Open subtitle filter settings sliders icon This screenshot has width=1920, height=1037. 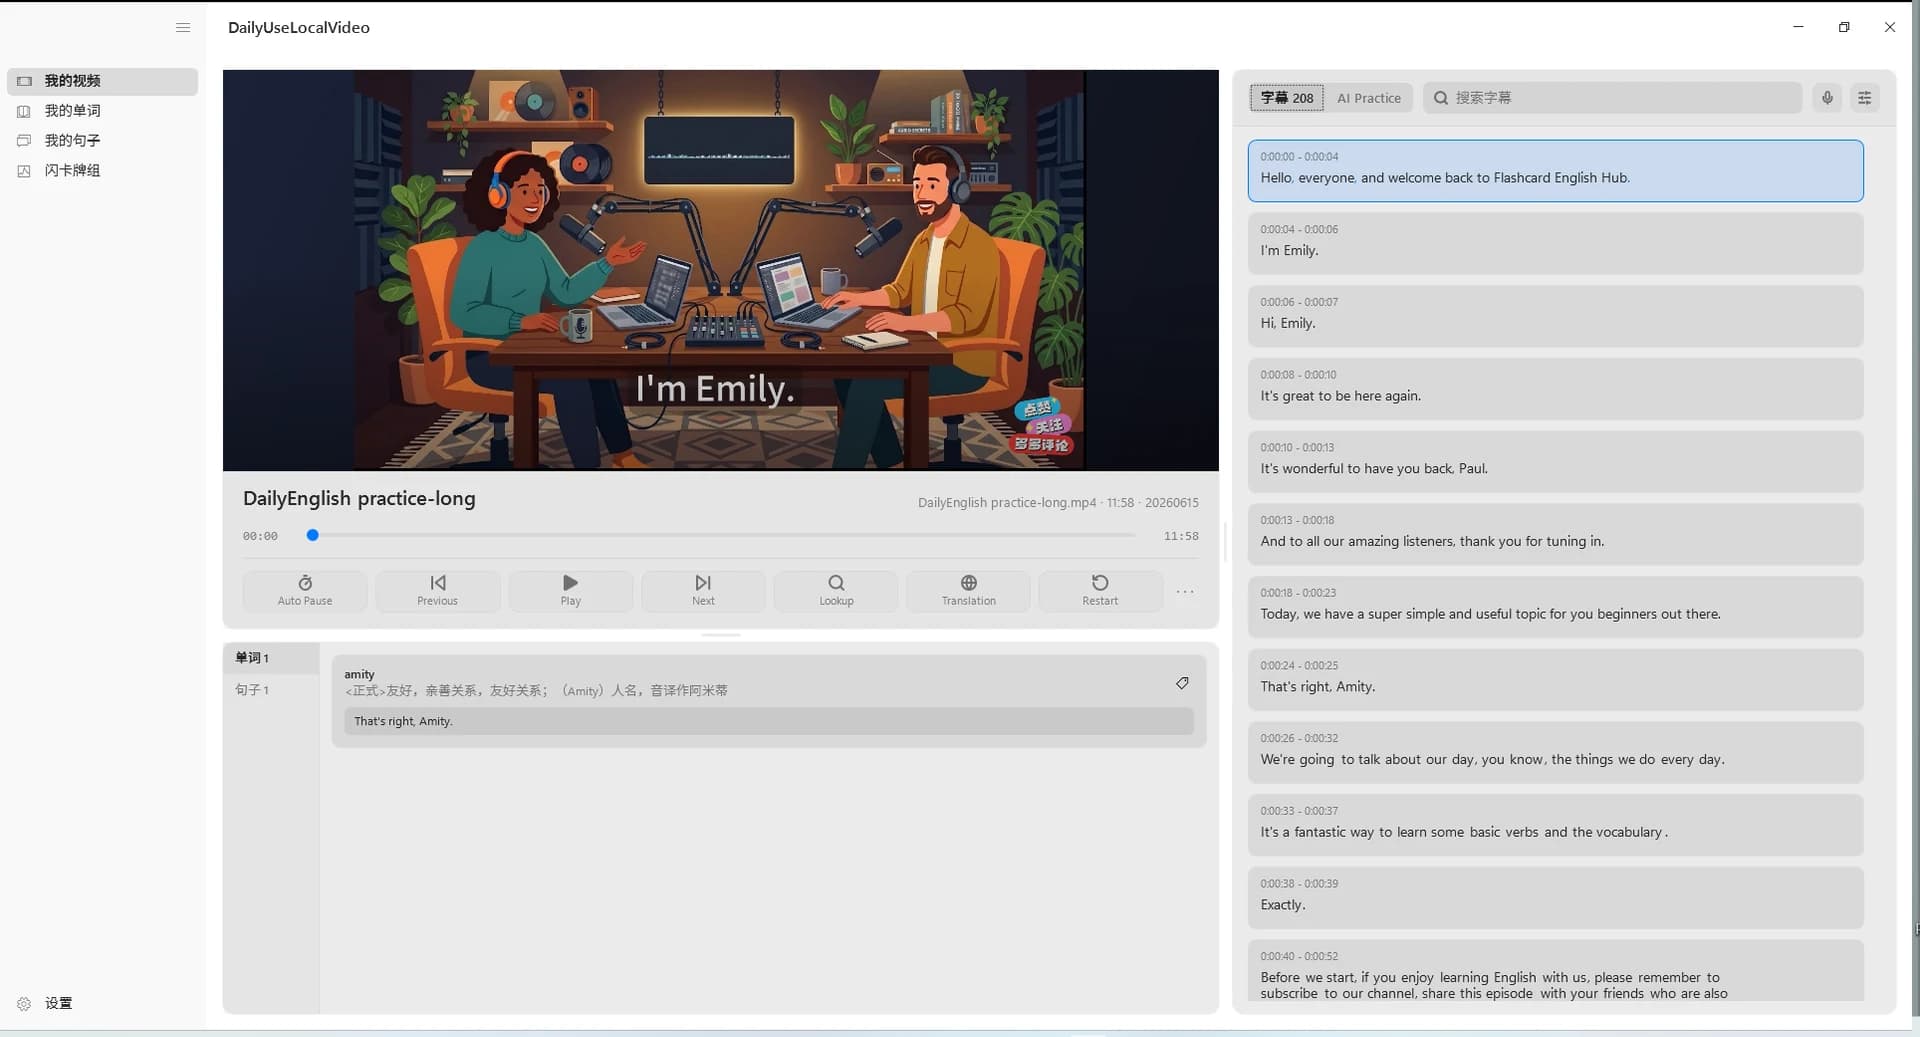(1865, 98)
